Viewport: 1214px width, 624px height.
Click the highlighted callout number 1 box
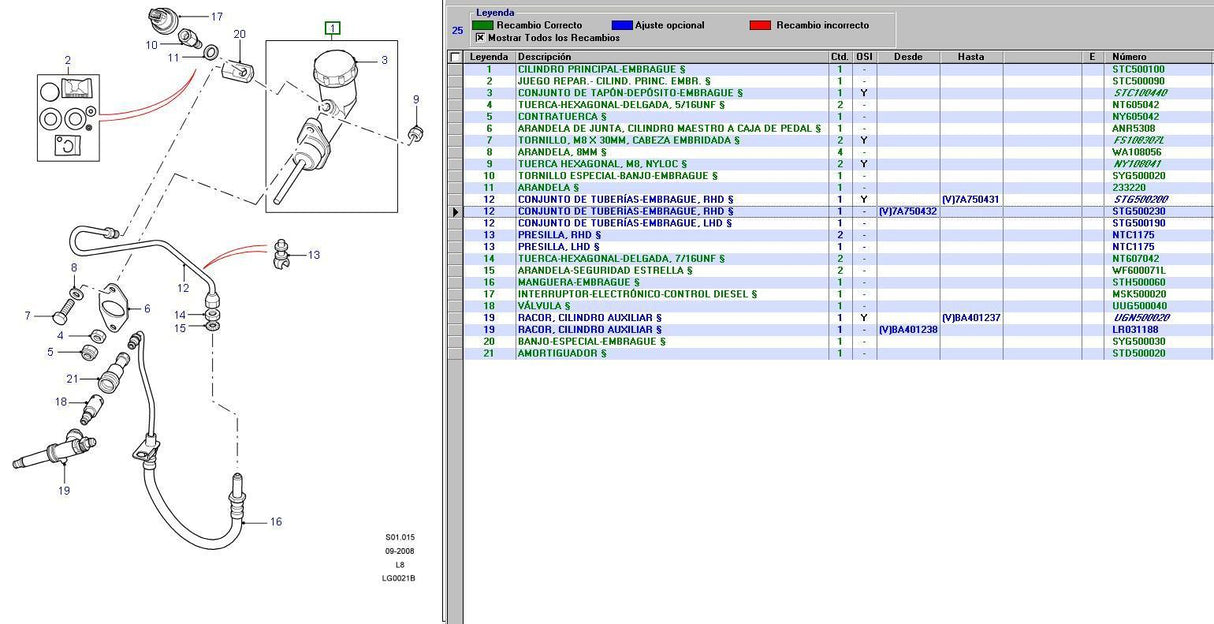(332, 29)
